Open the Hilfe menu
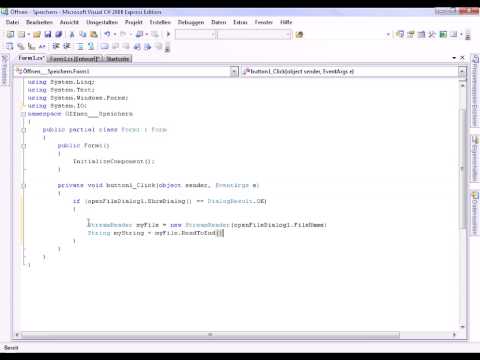The width and height of the screenshot is (480, 360). click(x=286, y=22)
